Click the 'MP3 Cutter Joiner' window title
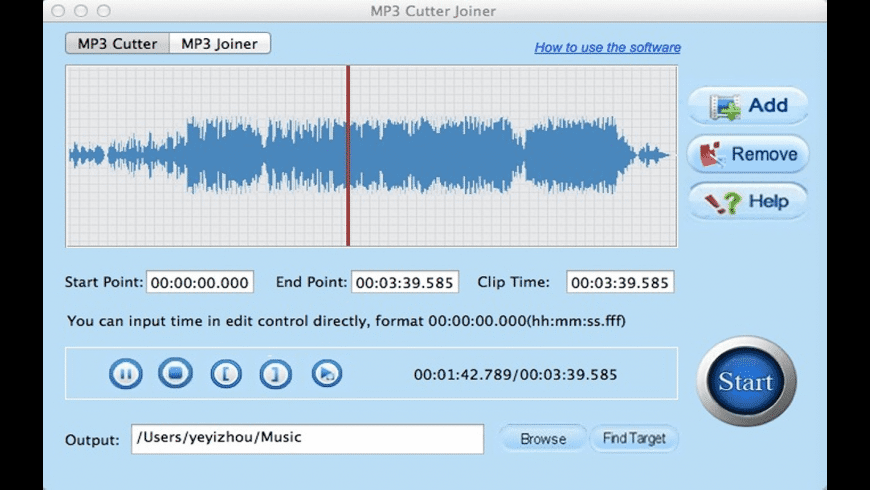Viewport: 870px width, 490px height. (x=433, y=11)
